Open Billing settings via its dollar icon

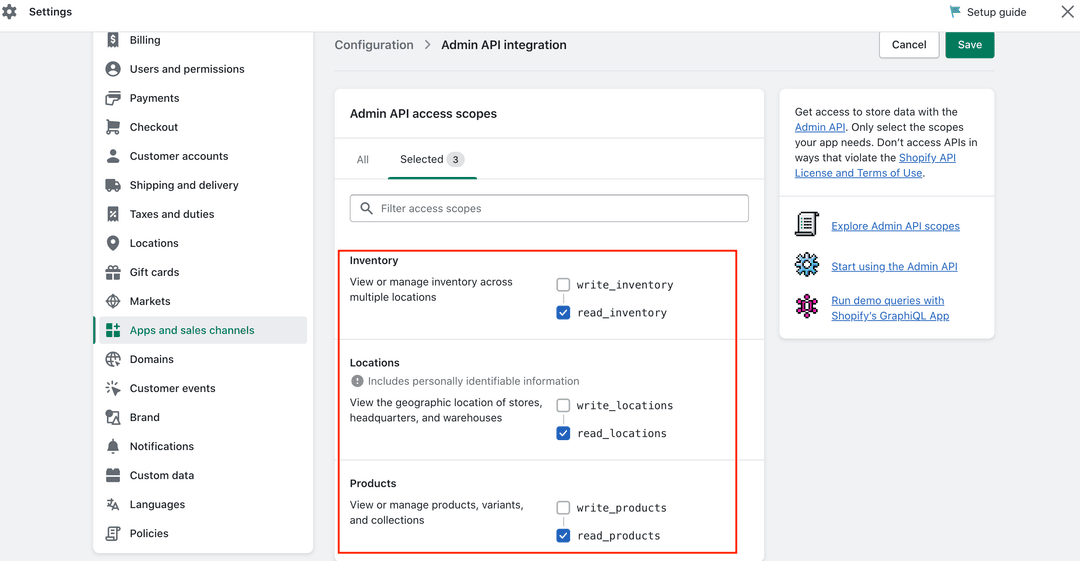click(113, 40)
